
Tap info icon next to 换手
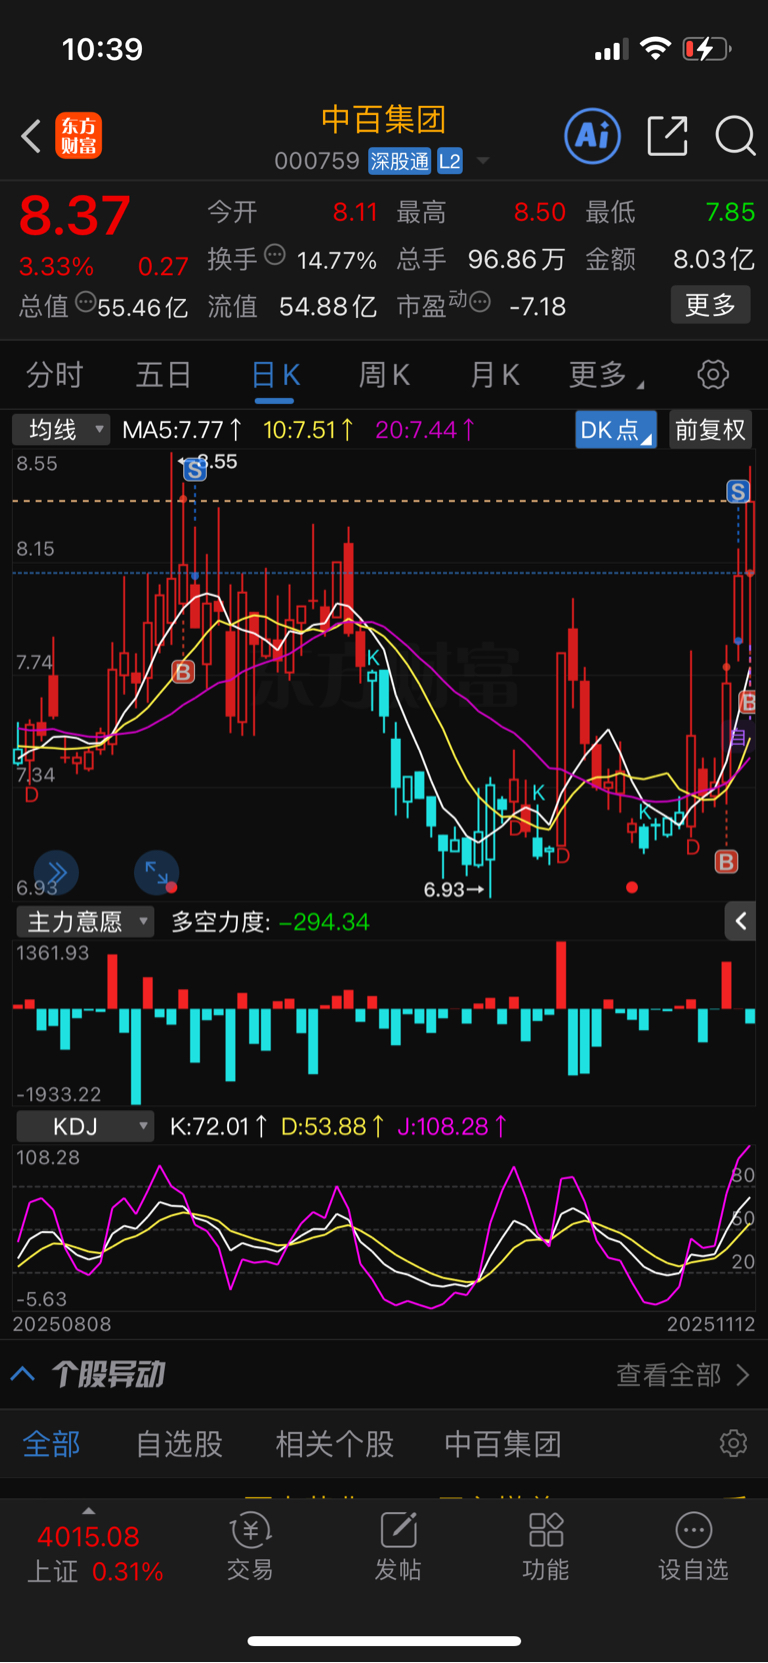(x=274, y=254)
